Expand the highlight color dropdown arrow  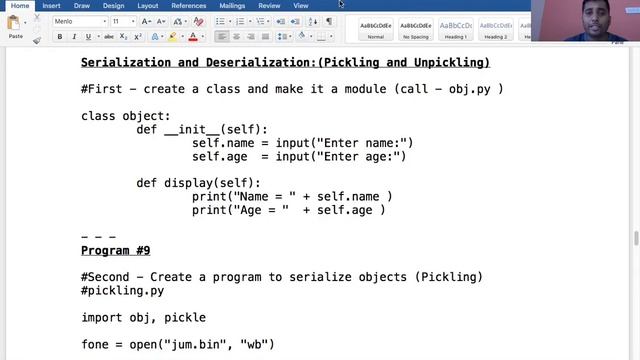point(182,37)
